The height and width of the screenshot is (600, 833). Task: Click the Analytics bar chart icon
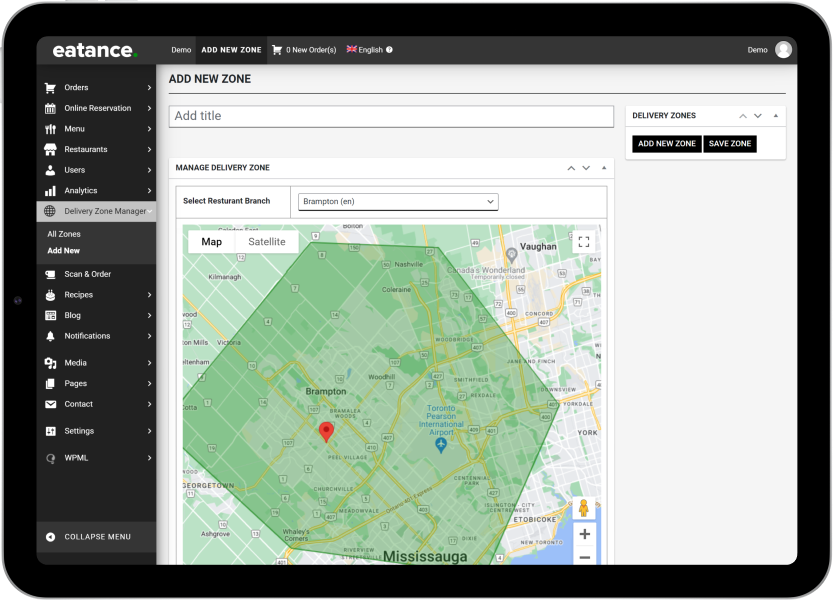pos(50,191)
